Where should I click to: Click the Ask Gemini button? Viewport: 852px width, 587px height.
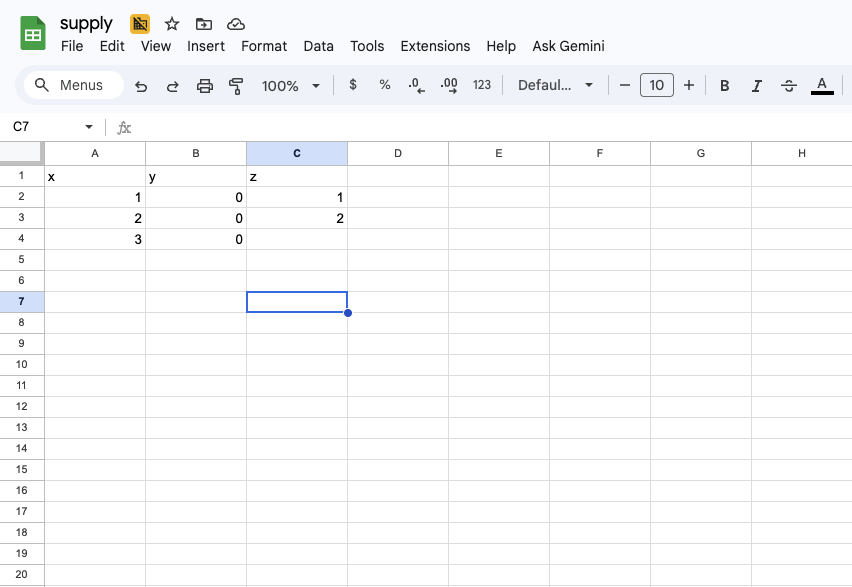tap(568, 46)
